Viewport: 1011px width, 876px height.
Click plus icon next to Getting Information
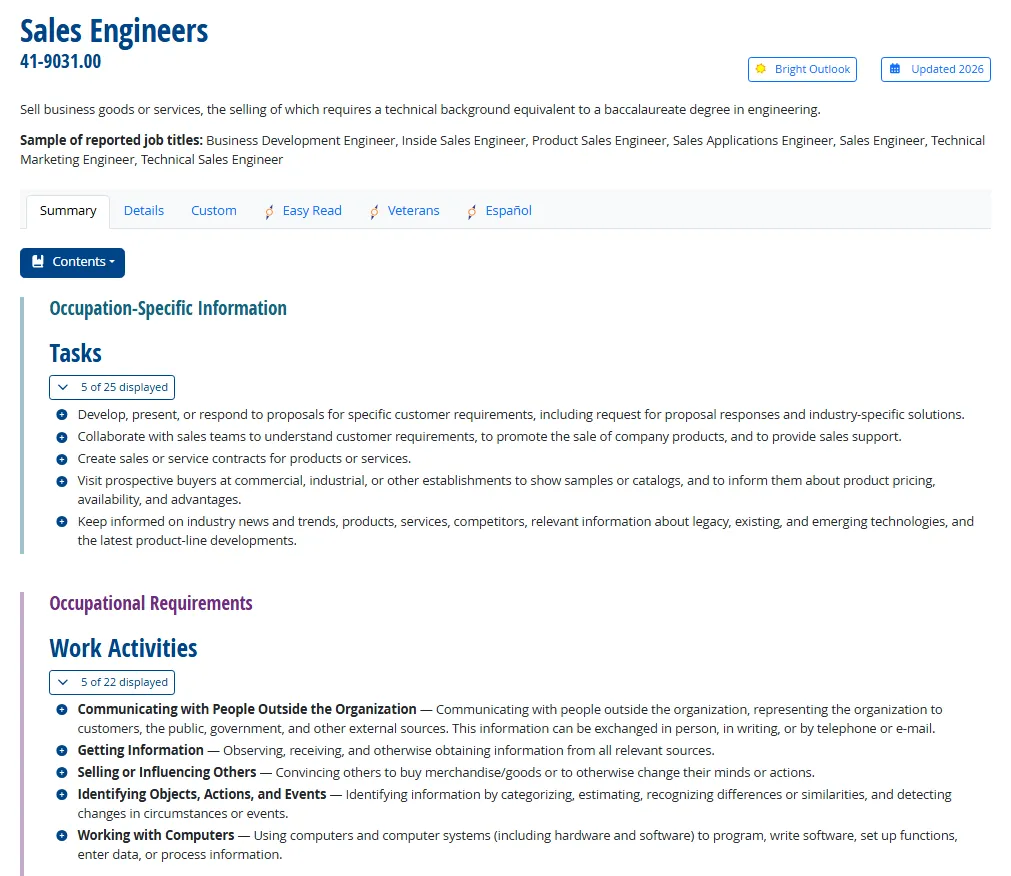pyautogui.click(x=62, y=750)
